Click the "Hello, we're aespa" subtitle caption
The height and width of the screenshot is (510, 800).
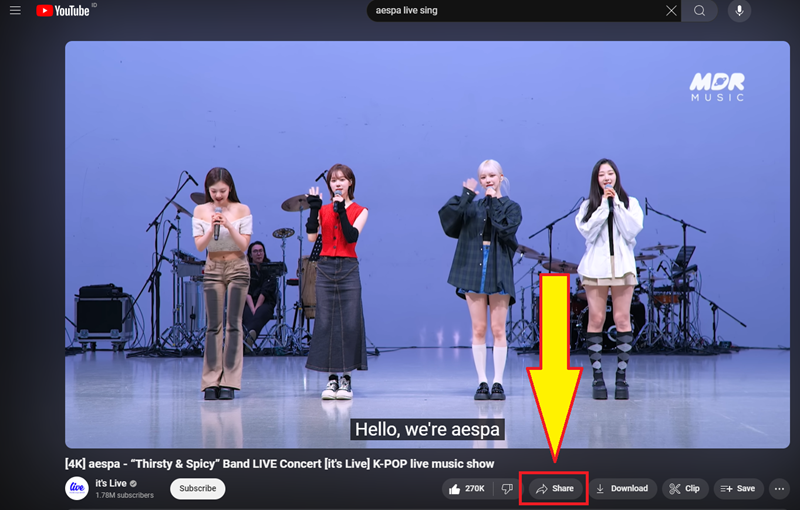(x=426, y=431)
